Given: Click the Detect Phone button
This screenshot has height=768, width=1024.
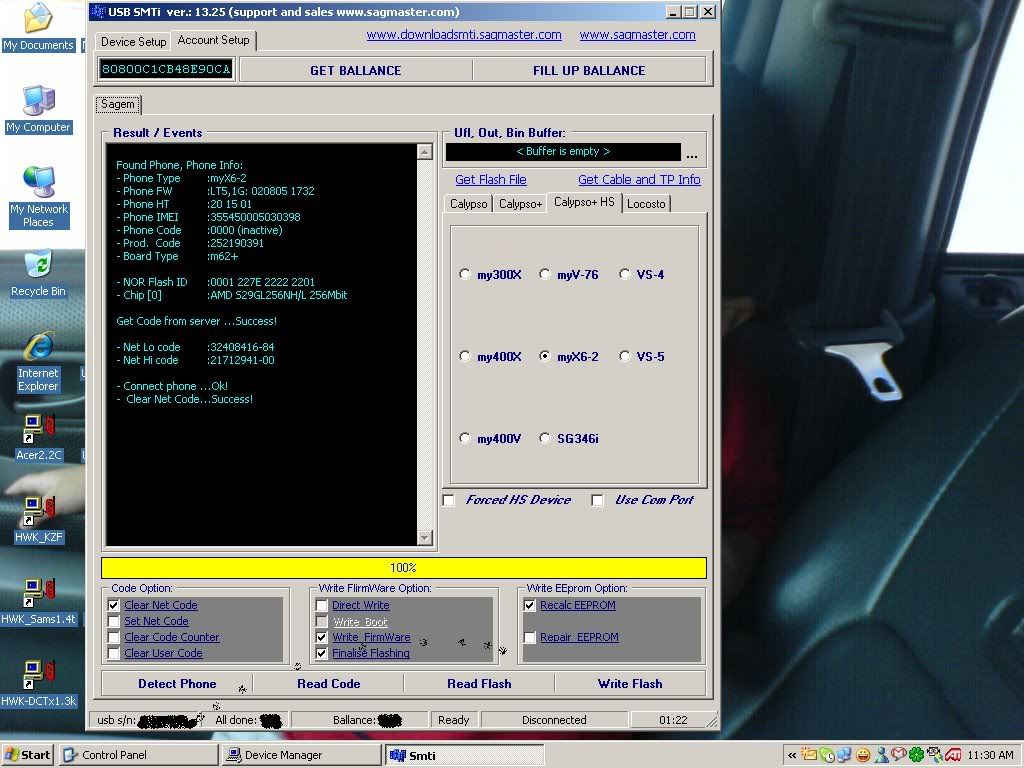Looking at the screenshot, I should [177, 684].
